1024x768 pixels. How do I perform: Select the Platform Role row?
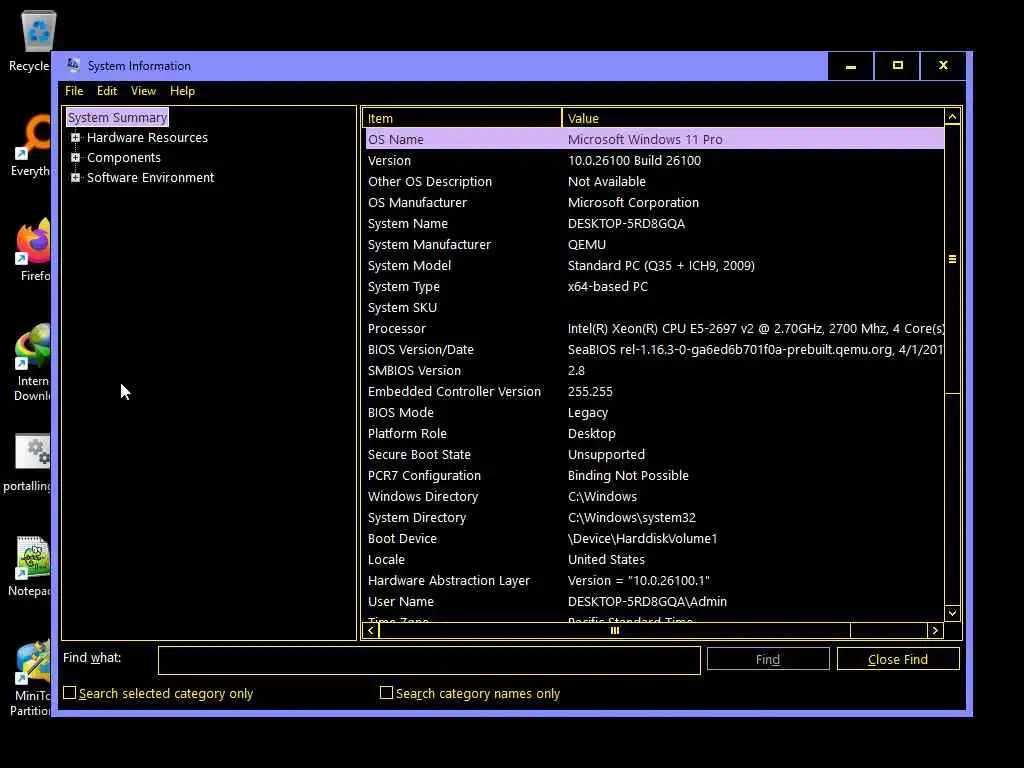tap(654, 434)
